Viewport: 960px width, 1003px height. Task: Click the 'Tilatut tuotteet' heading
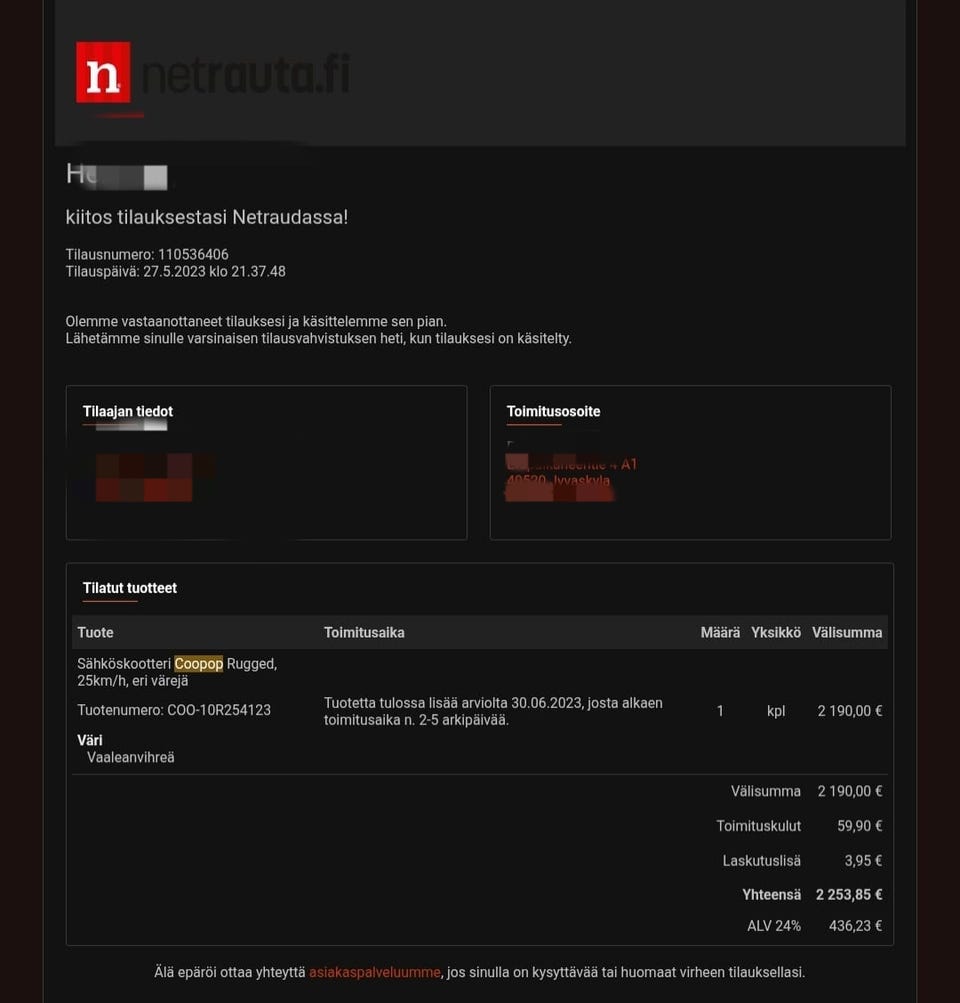pyautogui.click(x=130, y=588)
